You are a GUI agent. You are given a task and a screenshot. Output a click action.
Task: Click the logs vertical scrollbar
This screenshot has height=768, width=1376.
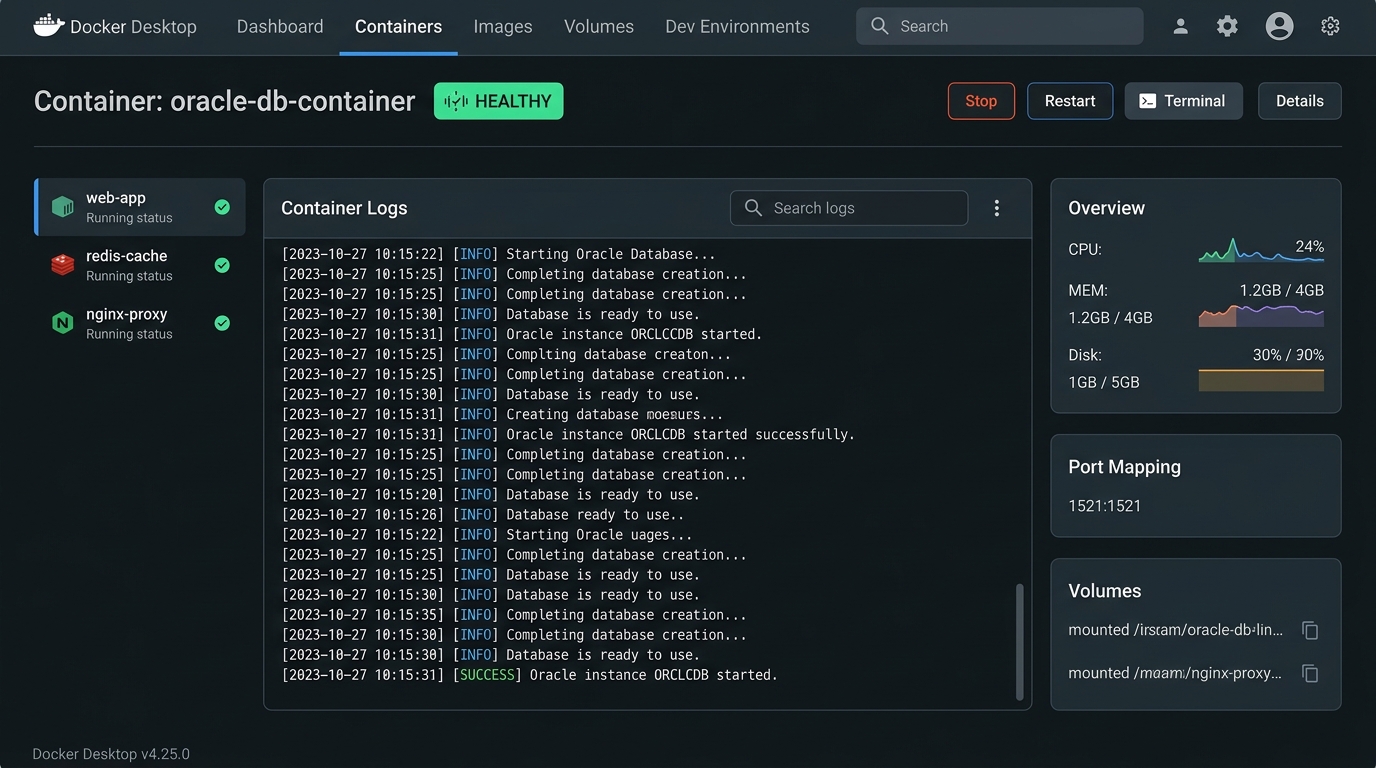point(1020,641)
